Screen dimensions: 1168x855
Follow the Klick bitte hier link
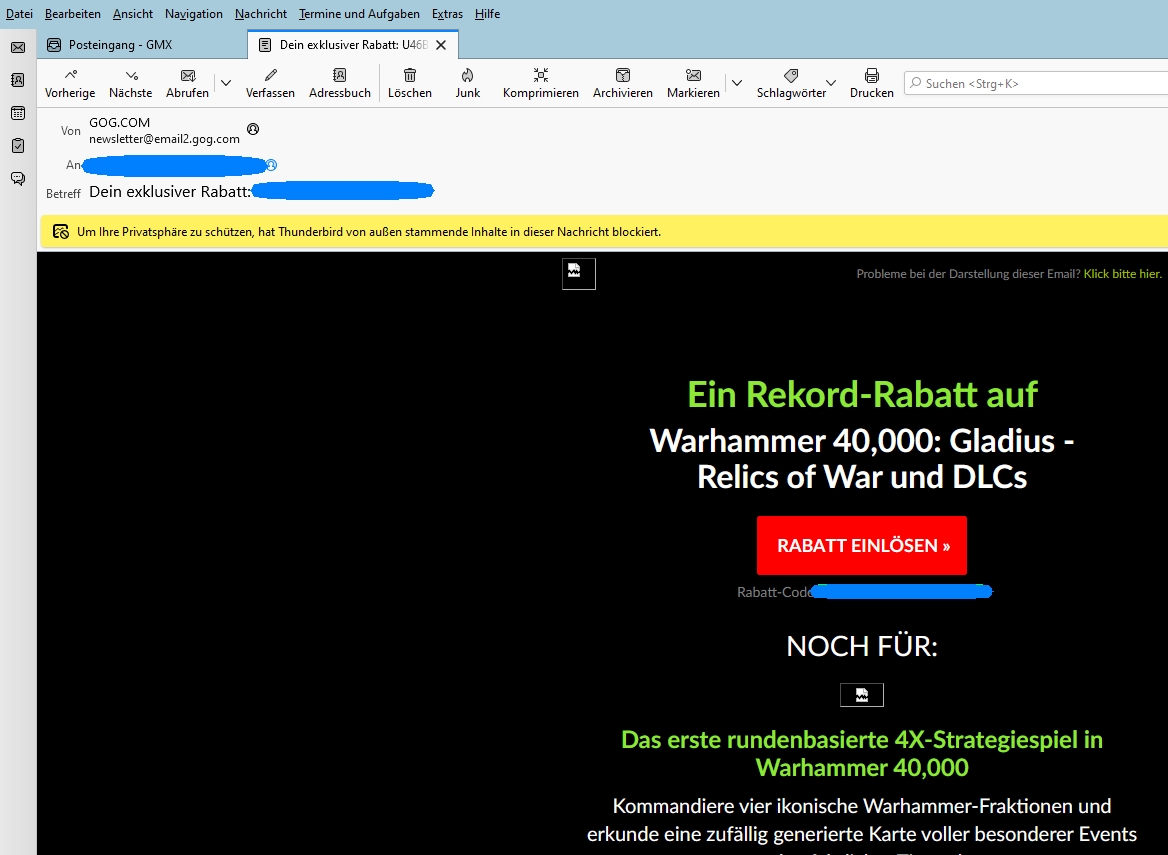(1123, 273)
